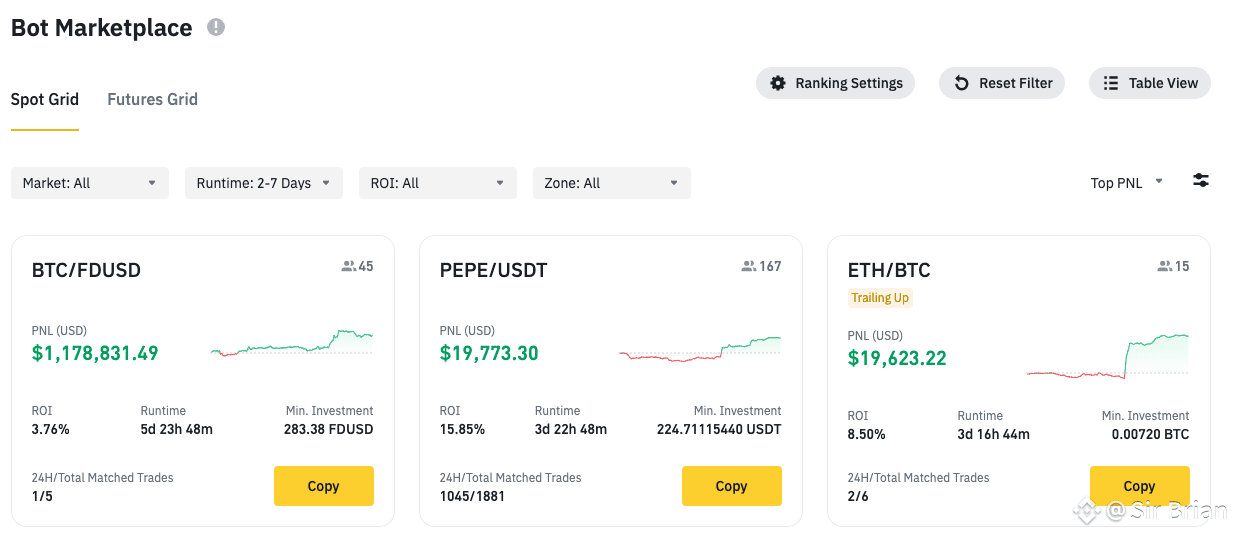Change the Top PNL sort order
1236x536 pixels.
[1126, 182]
